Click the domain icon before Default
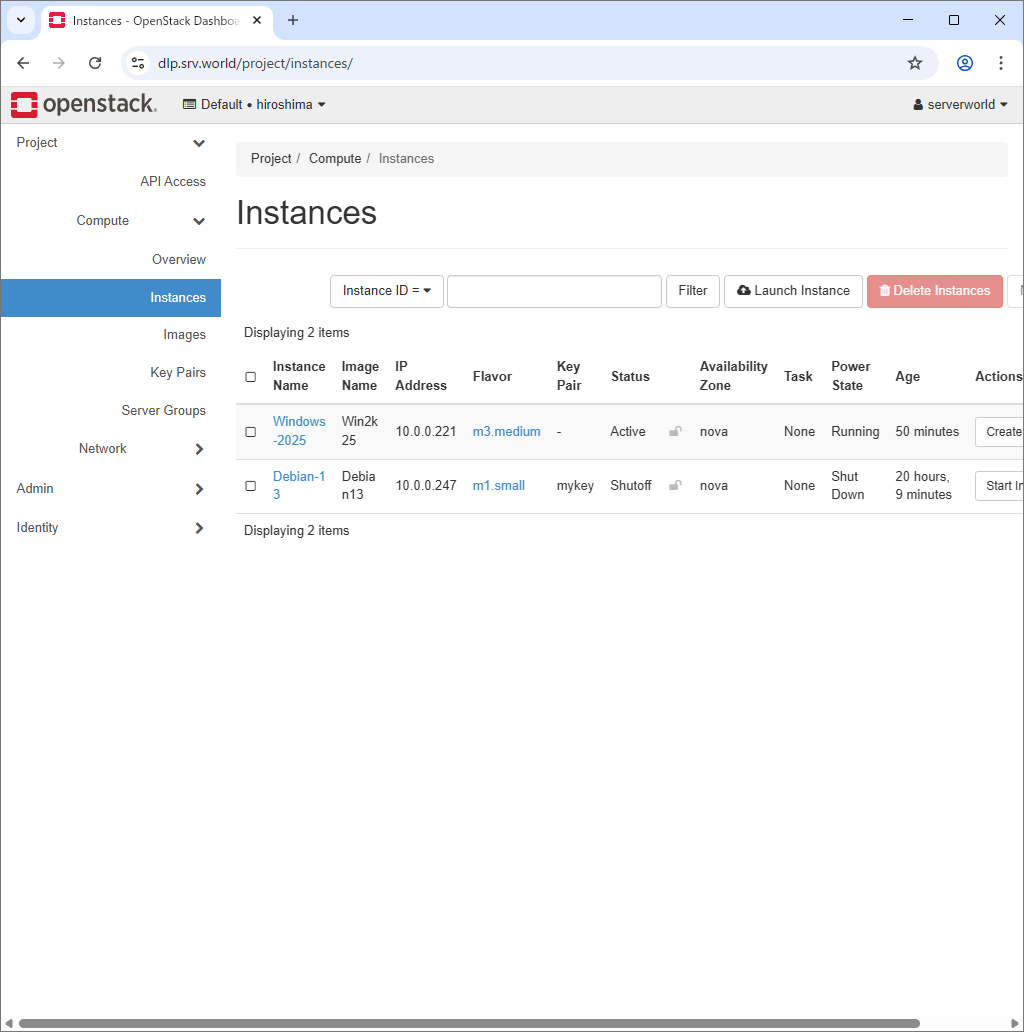The image size is (1024, 1032). (189, 104)
